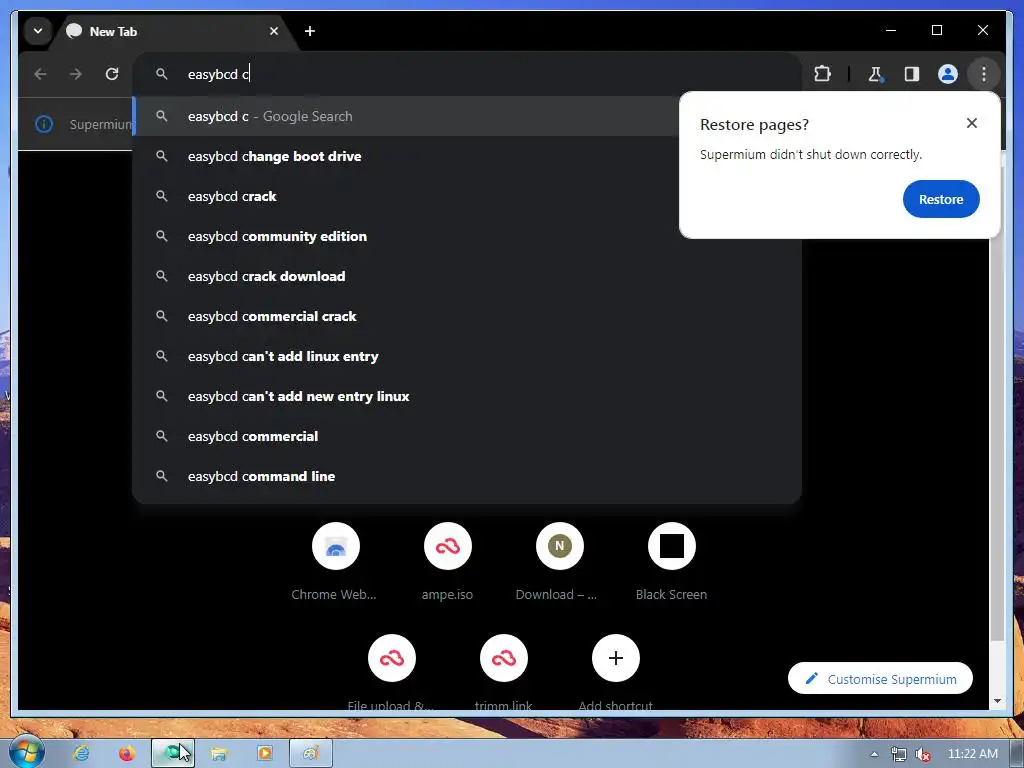This screenshot has height=768, width=1024.
Task: Click the info icon in the Supermium infobar
Action: [44, 124]
